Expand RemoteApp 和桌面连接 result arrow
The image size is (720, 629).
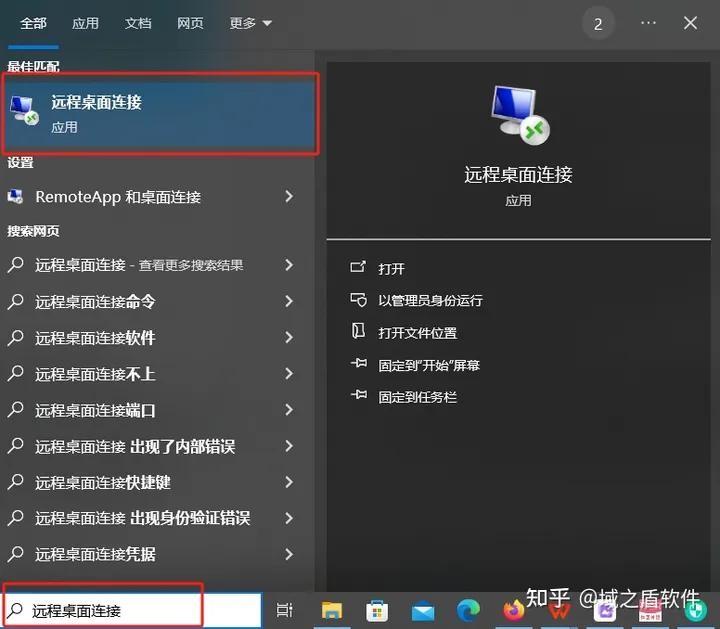[x=289, y=197]
